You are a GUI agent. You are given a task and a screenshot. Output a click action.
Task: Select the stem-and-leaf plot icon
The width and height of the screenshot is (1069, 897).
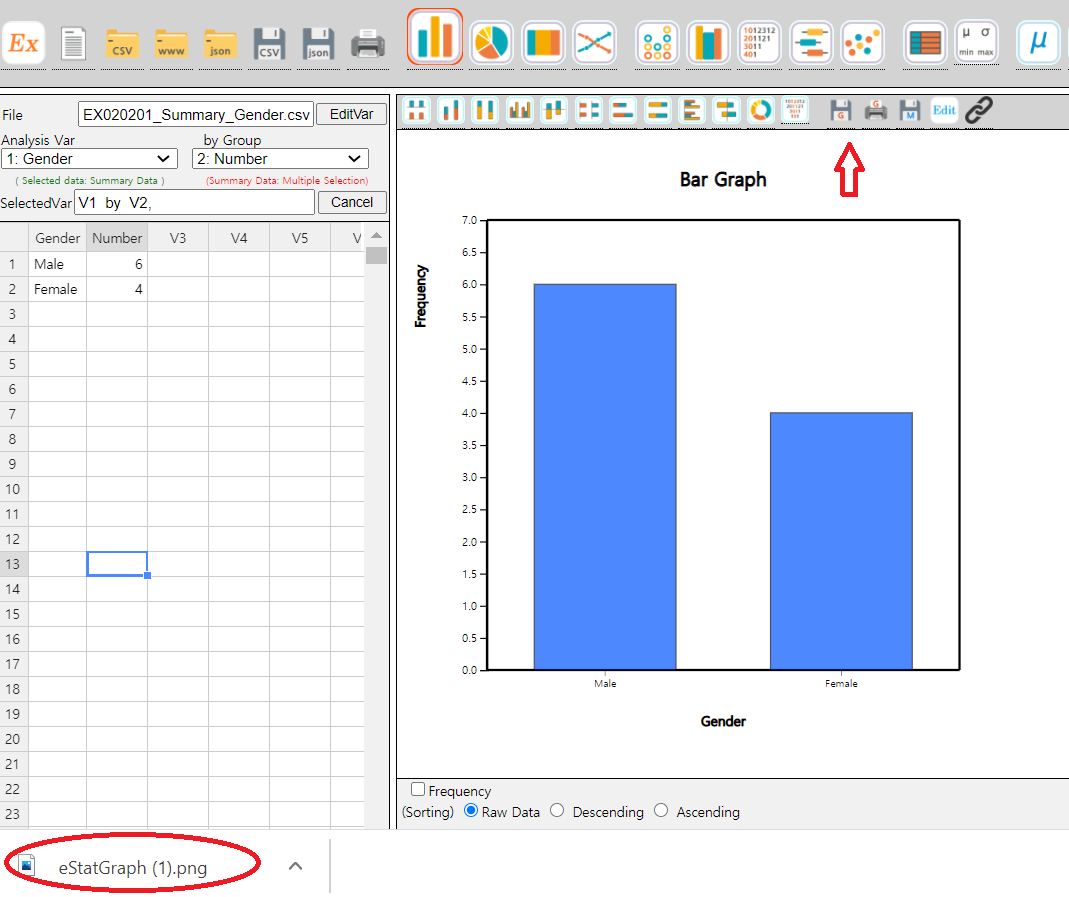(x=759, y=43)
